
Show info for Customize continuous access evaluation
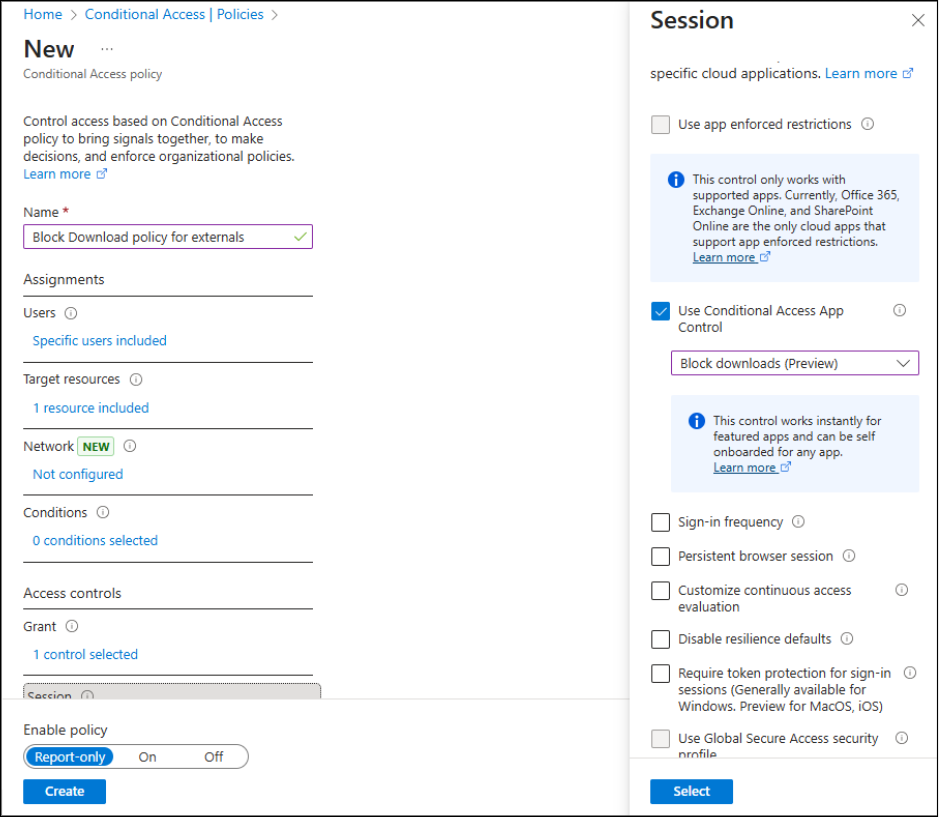pyautogui.click(x=901, y=590)
